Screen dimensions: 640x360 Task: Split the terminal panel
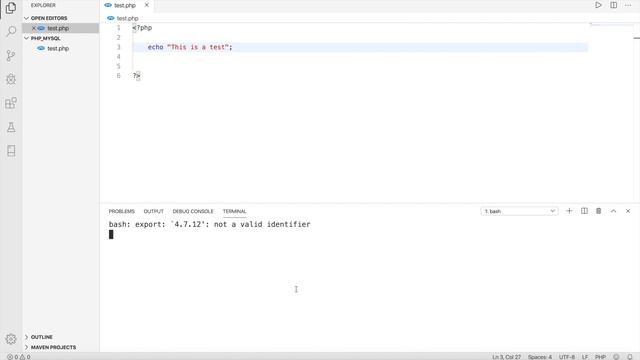pos(584,211)
